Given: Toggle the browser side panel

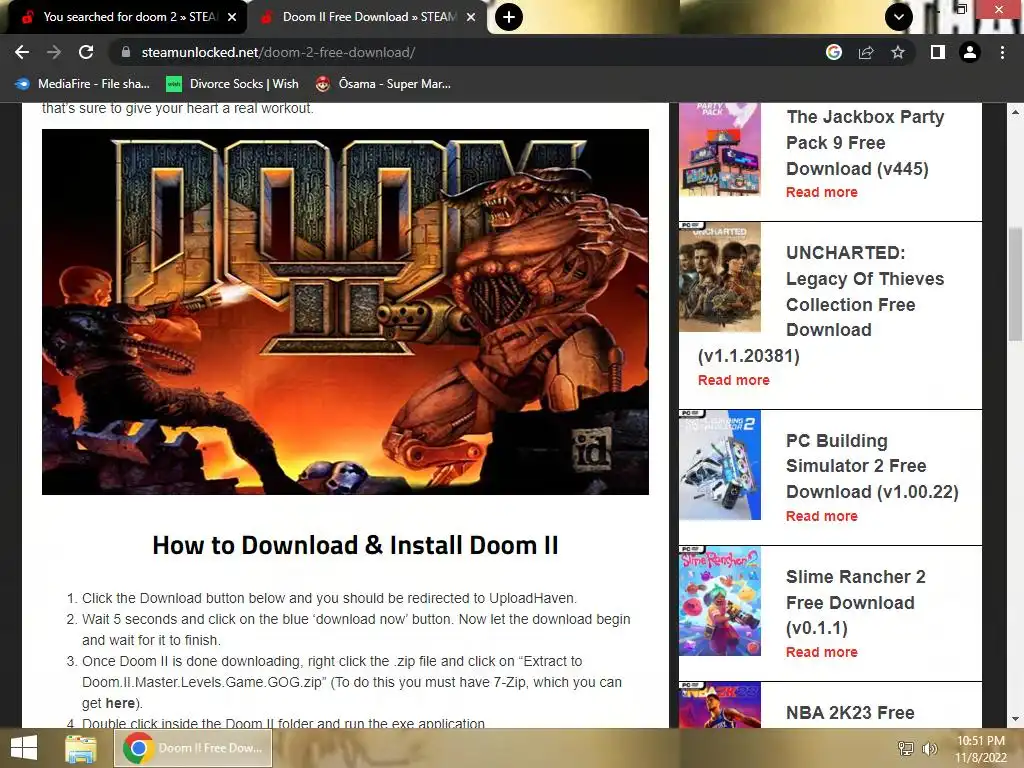Looking at the screenshot, I should click(938, 52).
